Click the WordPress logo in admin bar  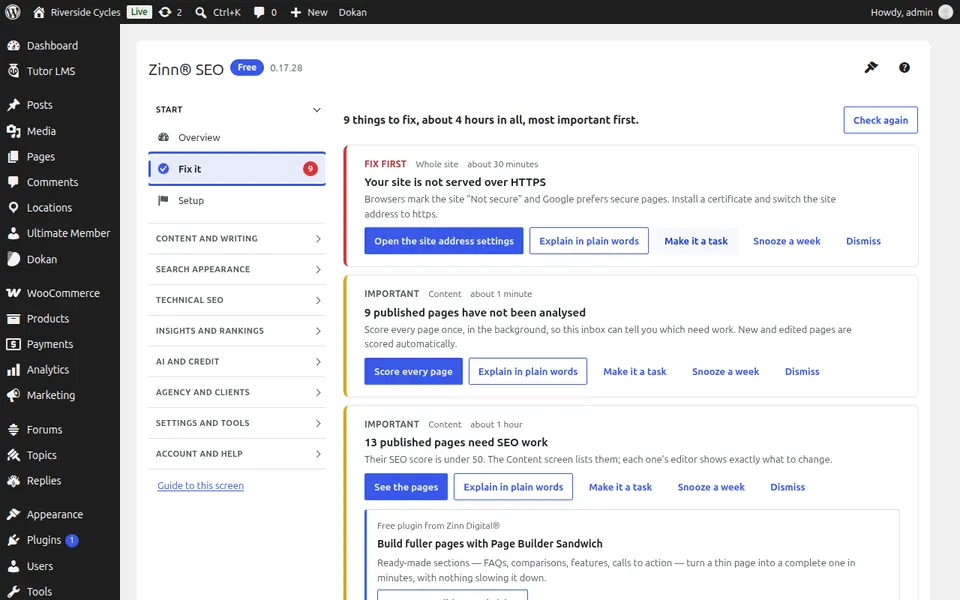coord(13,12)
